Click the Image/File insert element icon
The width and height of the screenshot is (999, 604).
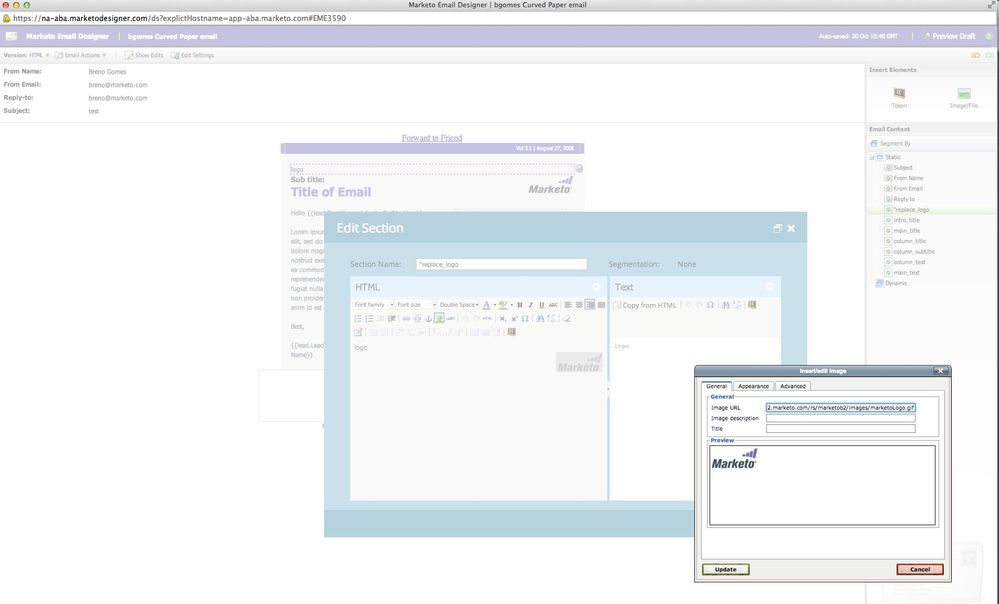point(964,95)
